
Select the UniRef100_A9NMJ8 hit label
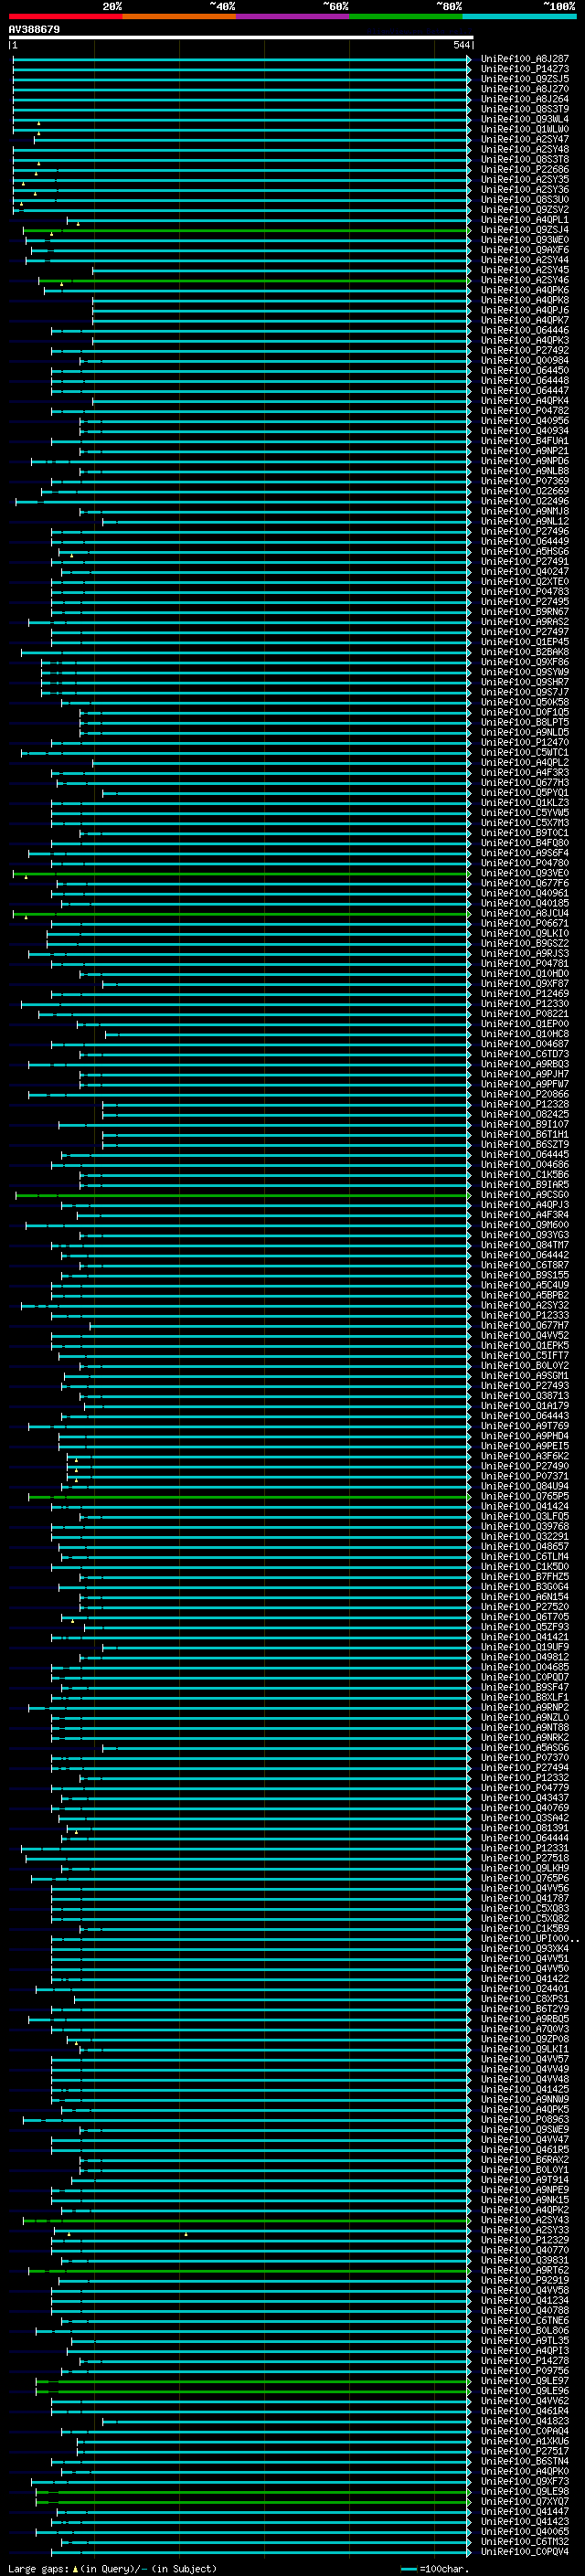coord(525,511)
